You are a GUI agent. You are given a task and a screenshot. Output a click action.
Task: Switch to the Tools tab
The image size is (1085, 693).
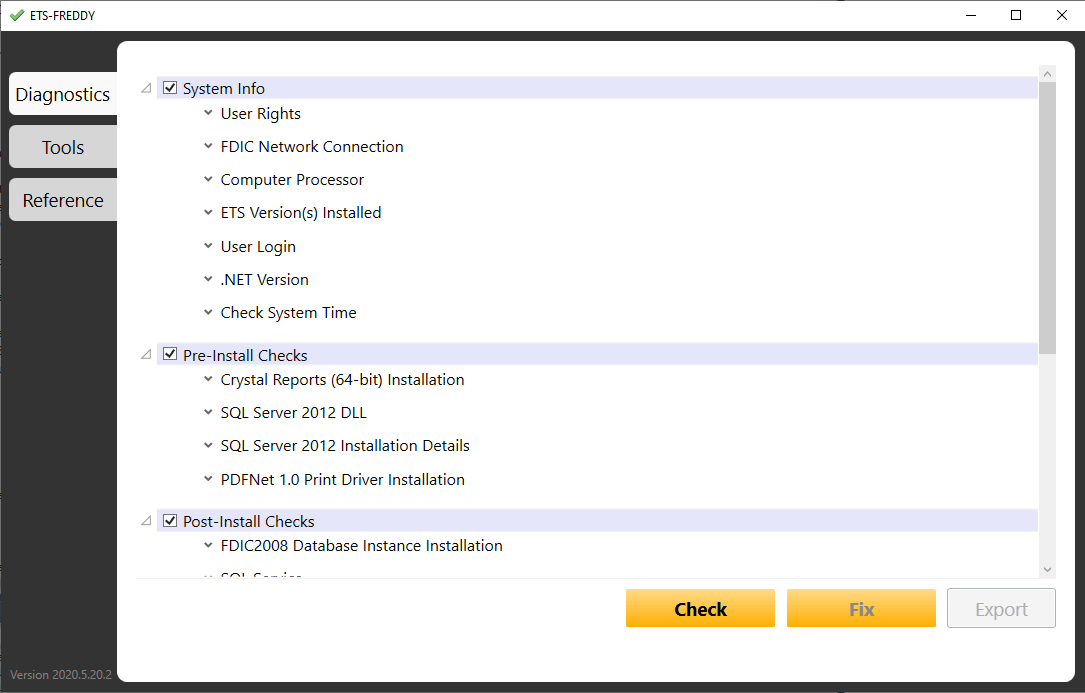point(63,147)
